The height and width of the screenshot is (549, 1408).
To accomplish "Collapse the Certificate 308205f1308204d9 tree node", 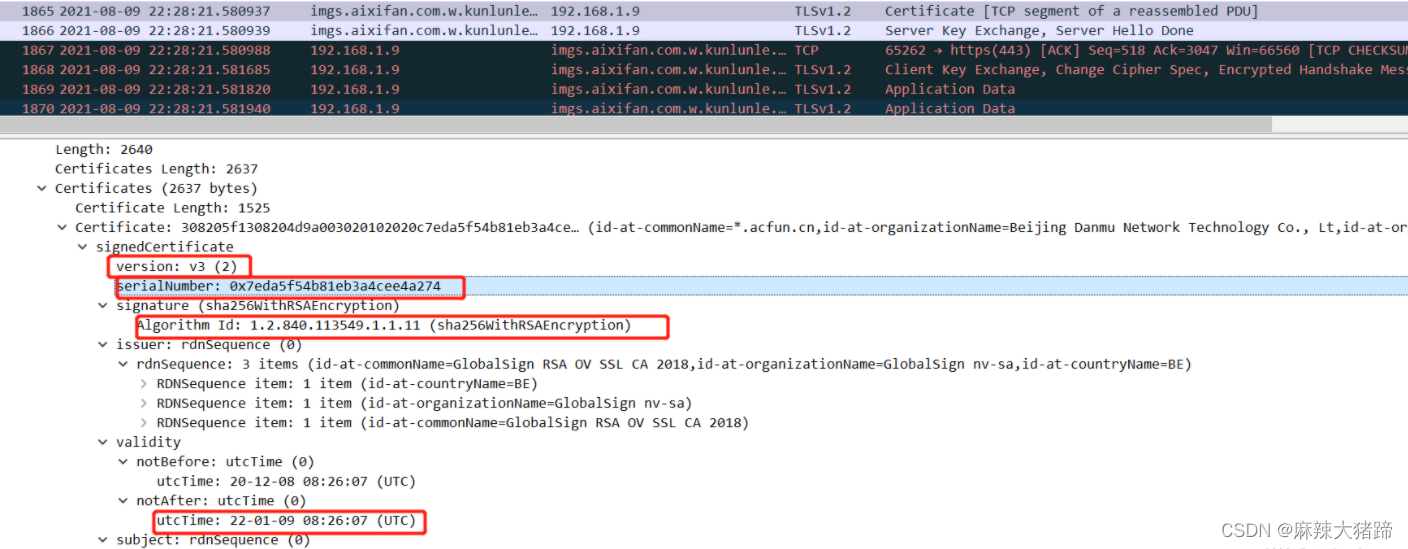I will 61,227.
